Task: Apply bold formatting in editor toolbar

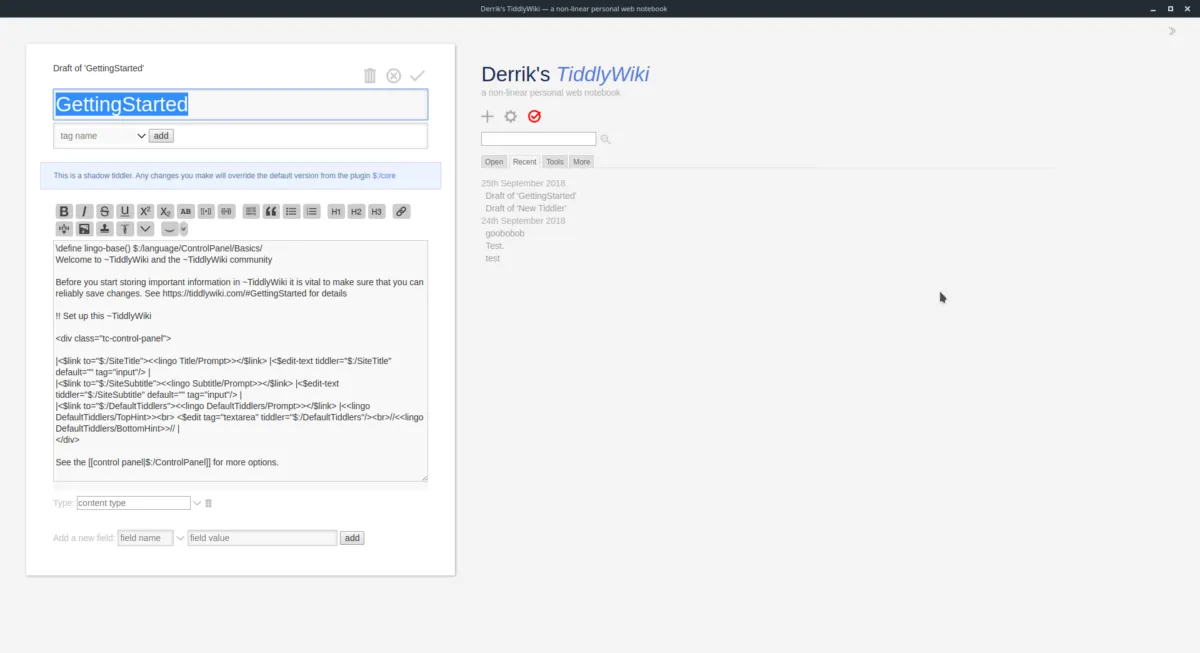Action: tap(64, 211)
